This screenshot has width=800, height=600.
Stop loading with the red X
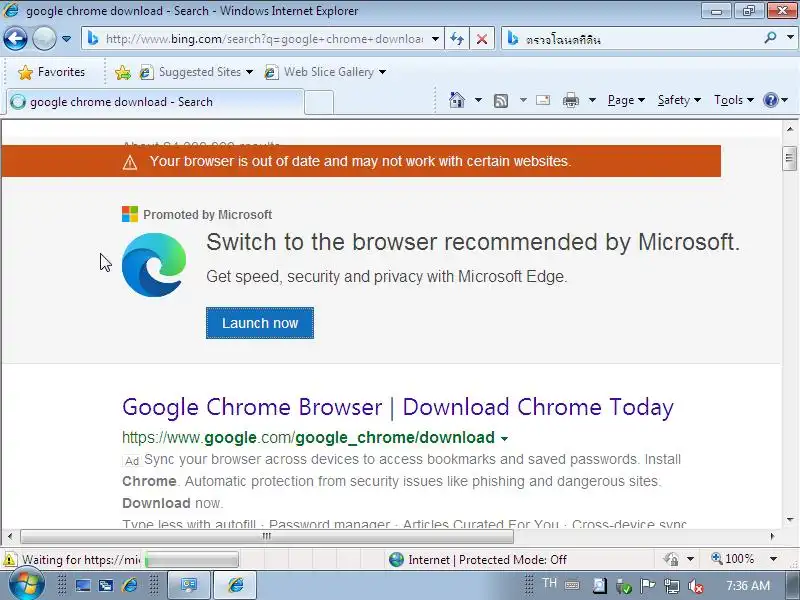point(482,39)
